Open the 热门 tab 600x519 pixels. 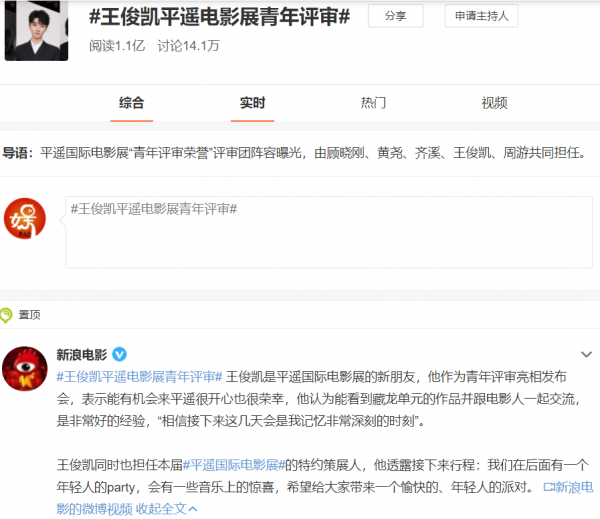(x=373, y=103)
